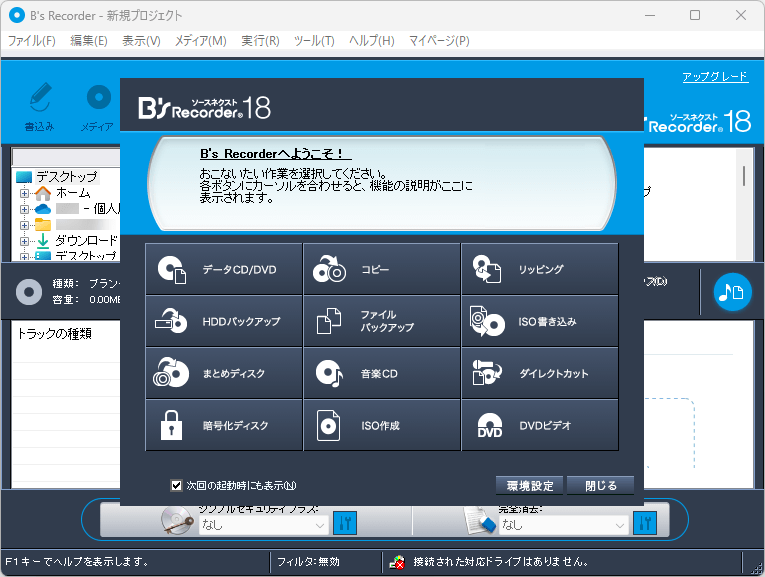
Task: Select デスクトップ root in folder tree
Action: [67, 177]
